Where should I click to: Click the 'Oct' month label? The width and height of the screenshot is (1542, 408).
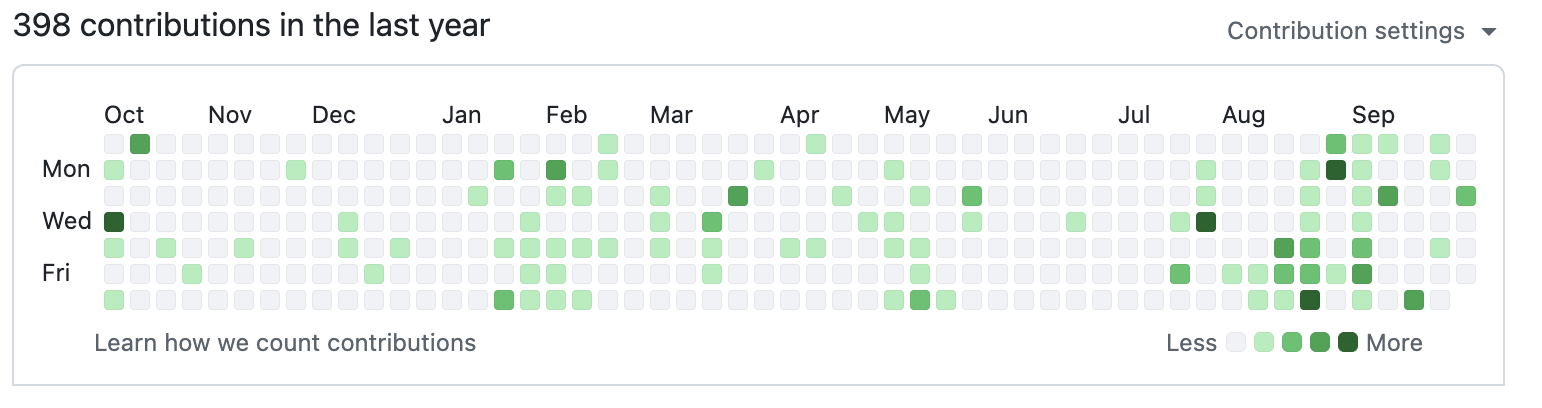tap(124, 114)
